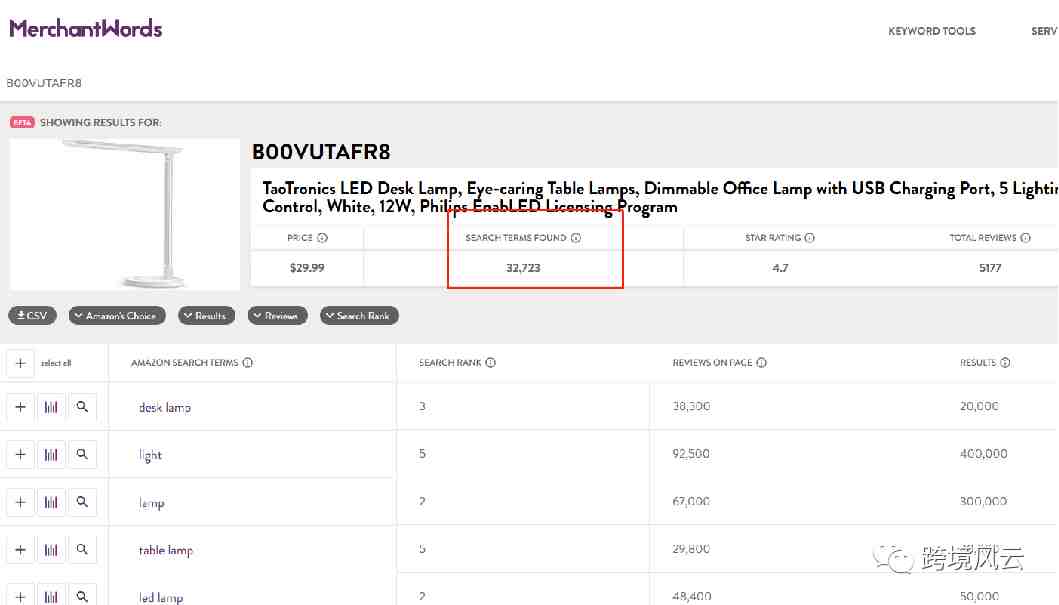Click the 5177 total reviews value
This screenshot has height=605, width=1059.
click(x=990, y=268)
